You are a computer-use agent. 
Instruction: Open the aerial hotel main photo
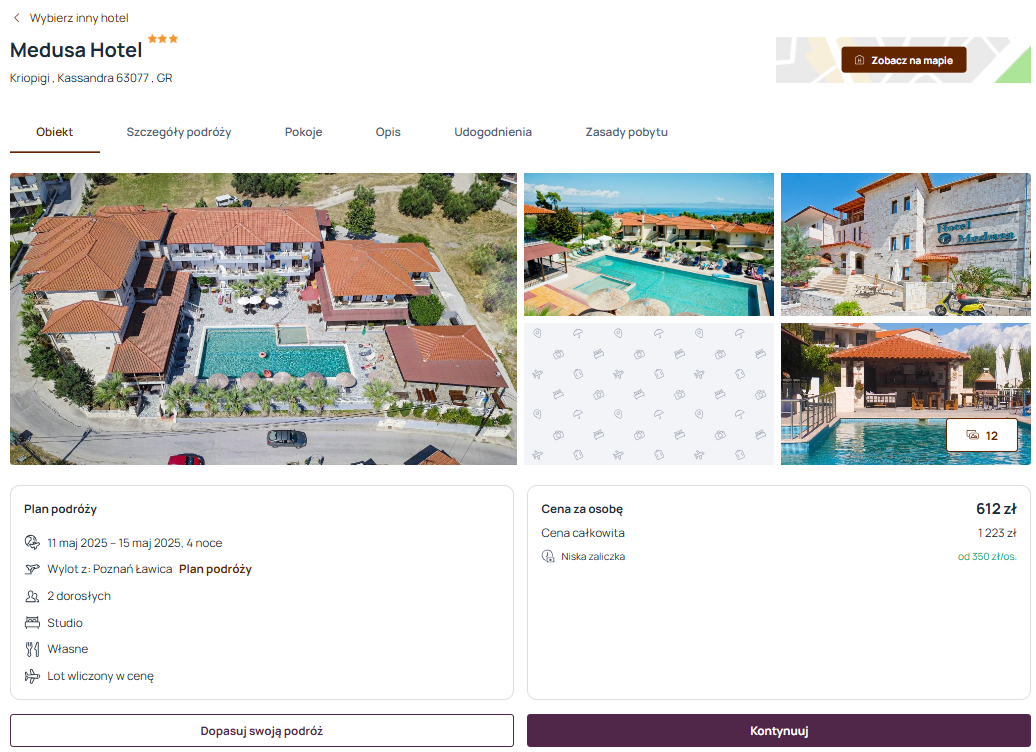tap(264, 319)
